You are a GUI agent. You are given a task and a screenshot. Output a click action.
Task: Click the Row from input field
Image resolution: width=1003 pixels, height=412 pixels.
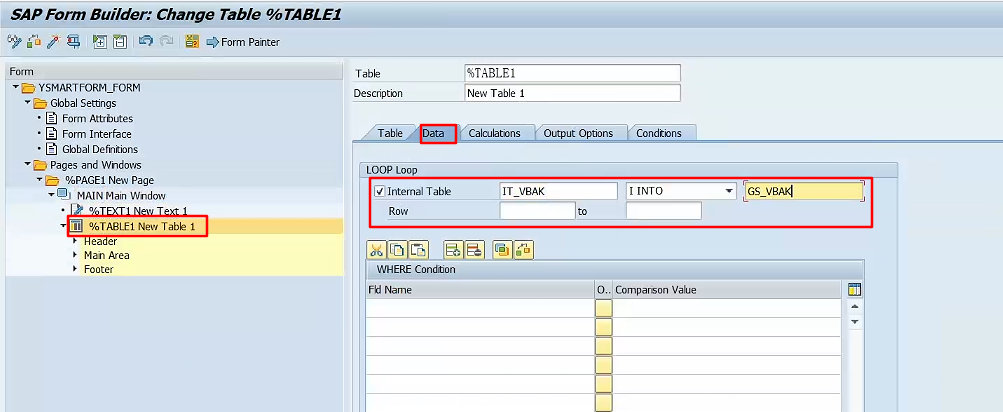click(x=537, y=210)
